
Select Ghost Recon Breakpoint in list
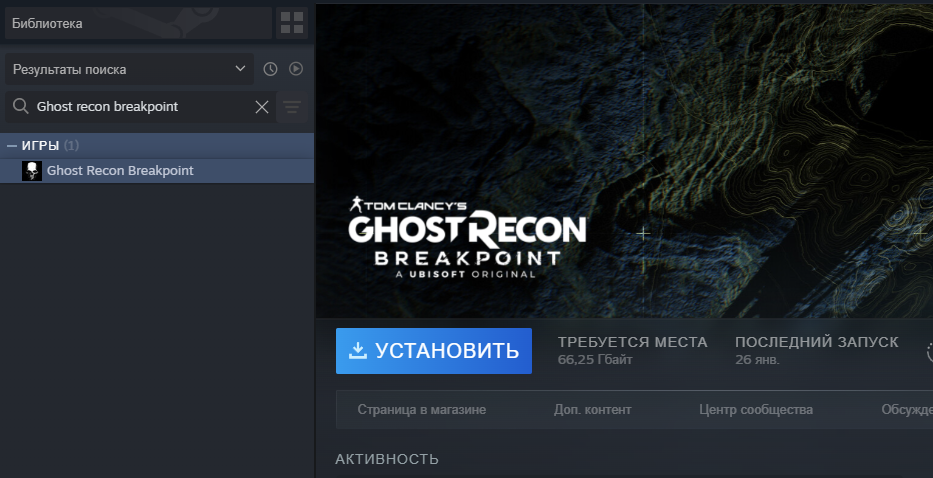157,171
